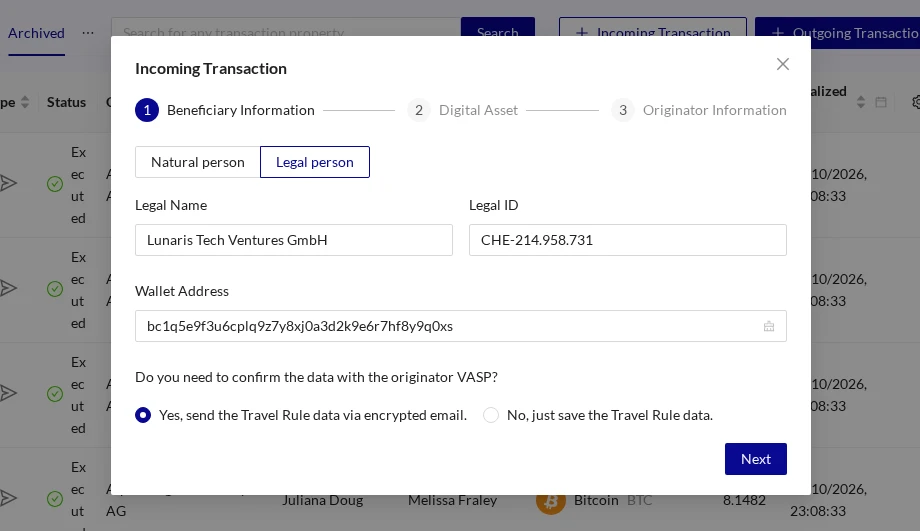The width and height of the screenshot is (920, 531).
Task: Click the sort arrows left of Status column
Action: pos(25,102)
